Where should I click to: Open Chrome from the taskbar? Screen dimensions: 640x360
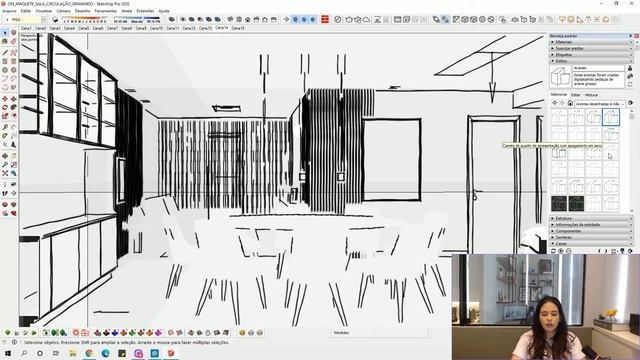(x=89, y=353)
